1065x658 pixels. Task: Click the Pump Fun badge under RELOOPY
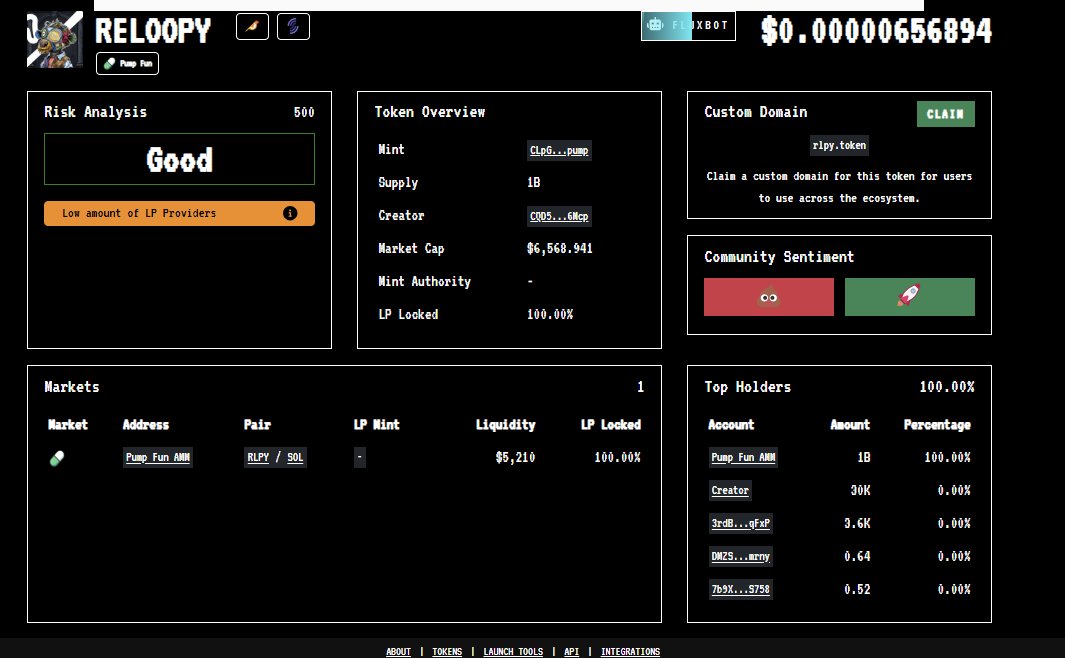tap(128, 63)
